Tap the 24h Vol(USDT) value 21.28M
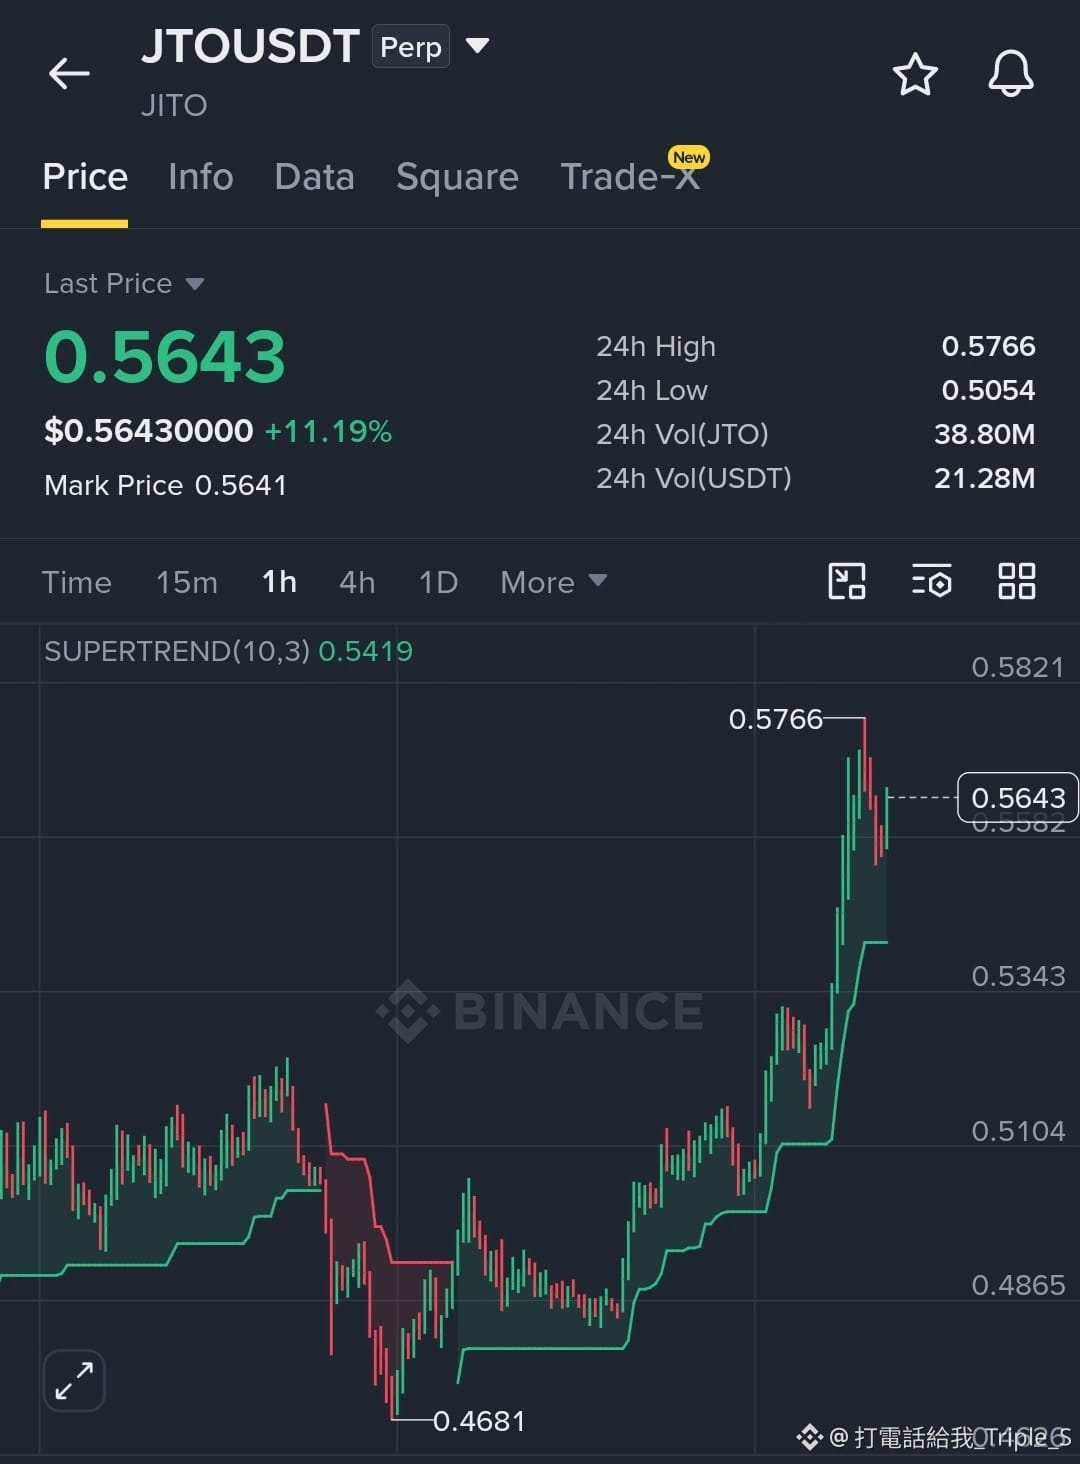The width and height of the screenshot is (1080, 1464). click(x=984, y=478)
